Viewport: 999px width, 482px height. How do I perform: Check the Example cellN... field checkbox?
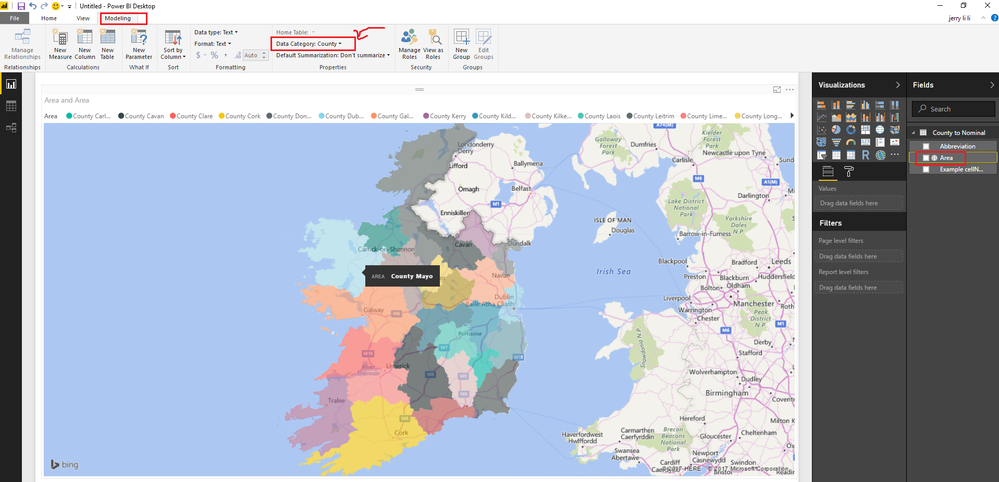tap(926, 169)
